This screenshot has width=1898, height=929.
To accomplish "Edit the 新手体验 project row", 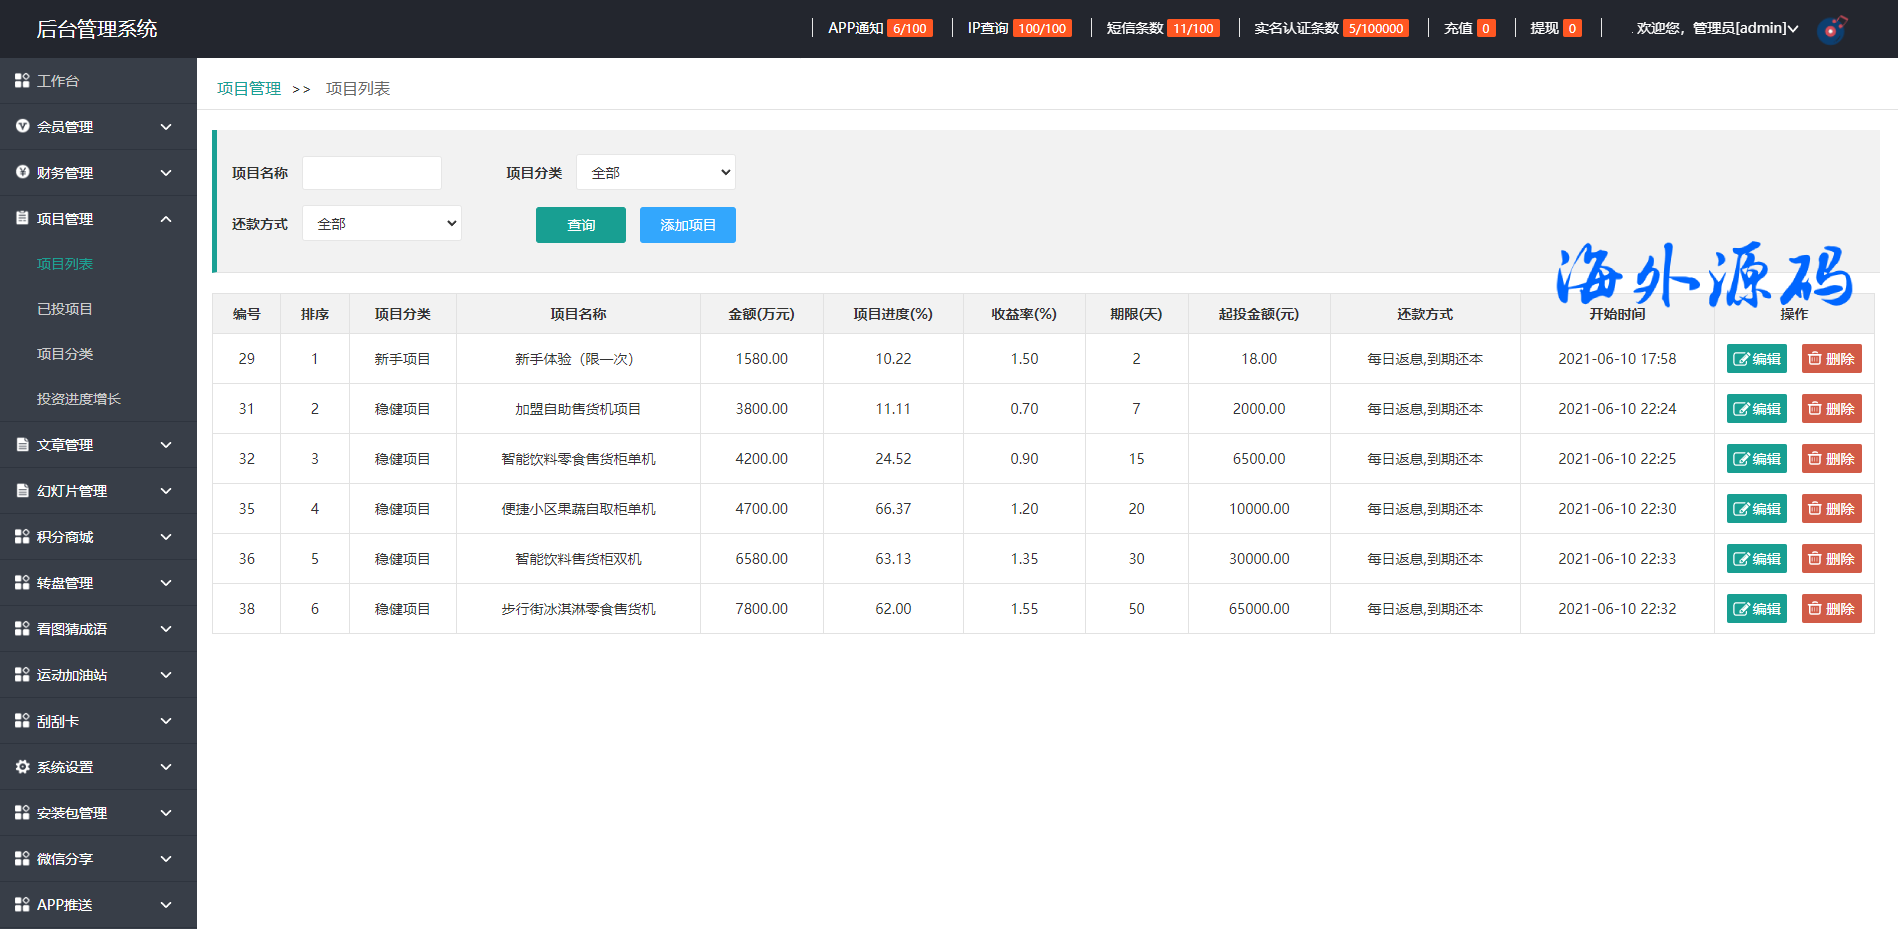I will [x=1756, y=359].
